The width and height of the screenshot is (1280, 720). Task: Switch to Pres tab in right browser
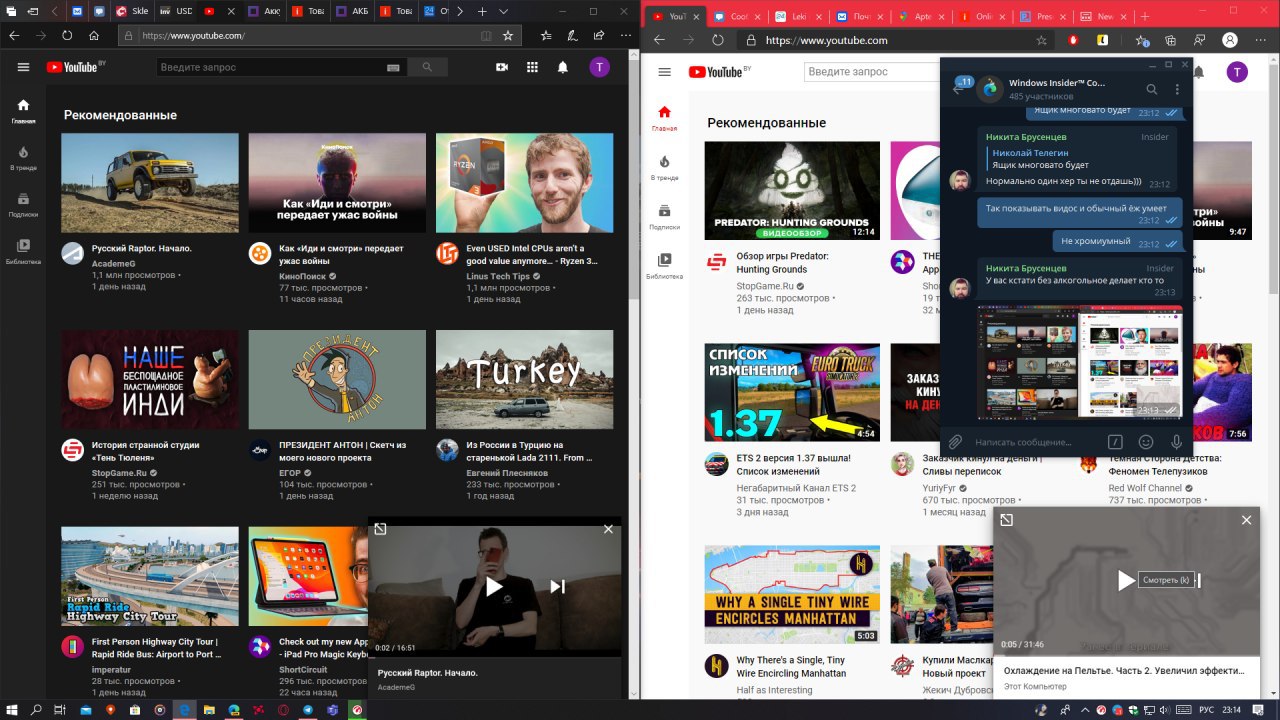tap(1041, 16)
